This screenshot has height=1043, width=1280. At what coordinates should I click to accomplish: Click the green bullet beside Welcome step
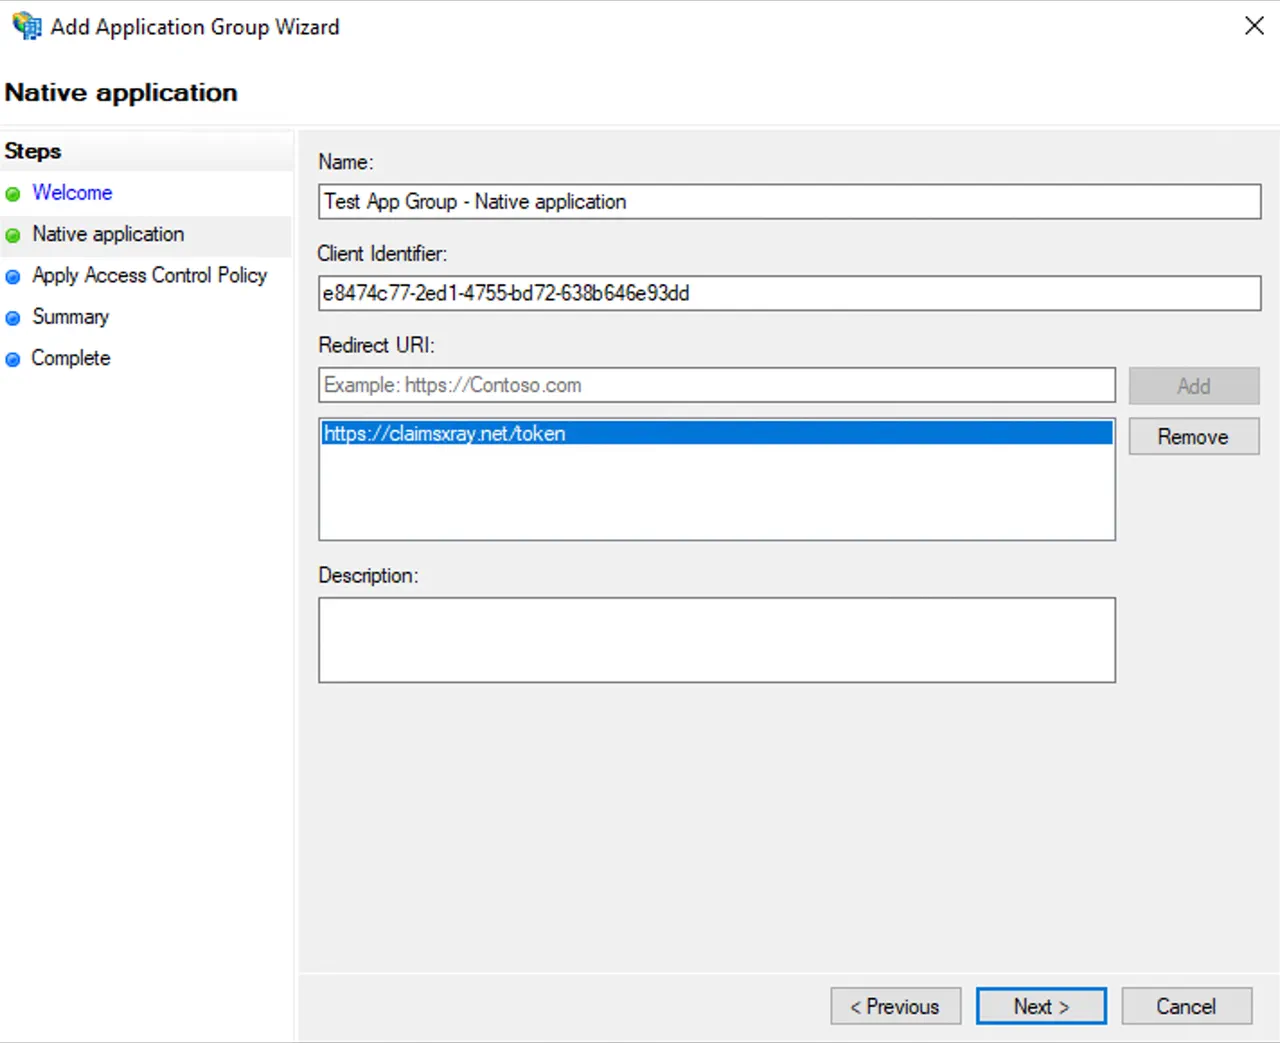13,194
